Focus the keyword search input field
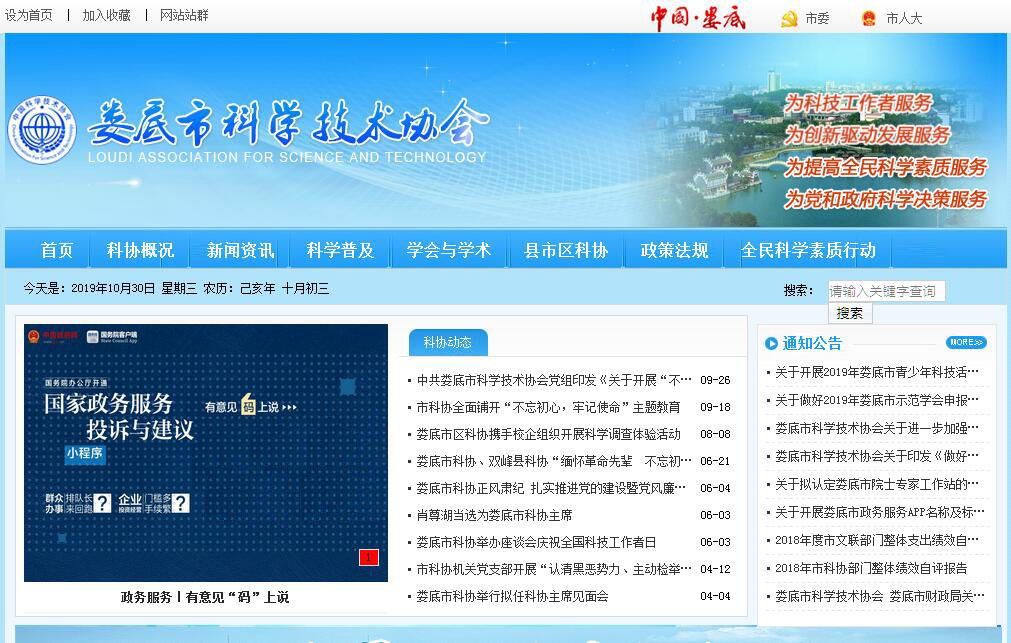Viewport: 1011px width, 643px height. coord(886,291)
